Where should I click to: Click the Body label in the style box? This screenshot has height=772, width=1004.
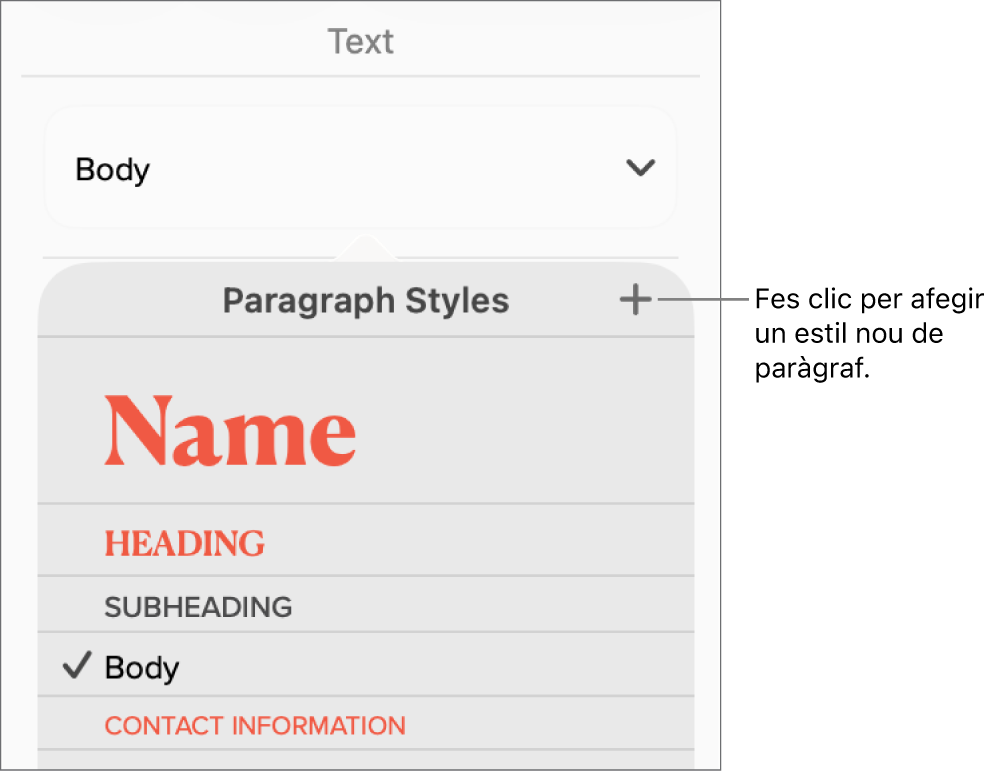[113, 169]
